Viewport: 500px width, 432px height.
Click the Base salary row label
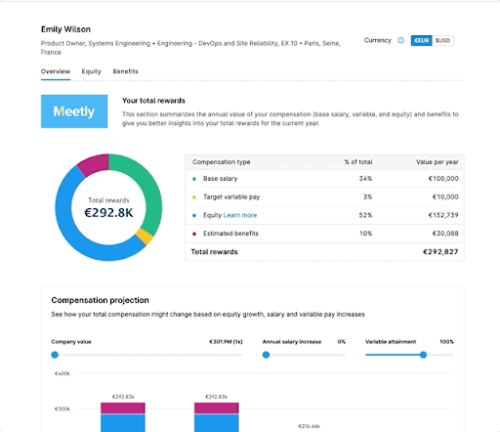[220, 179]
